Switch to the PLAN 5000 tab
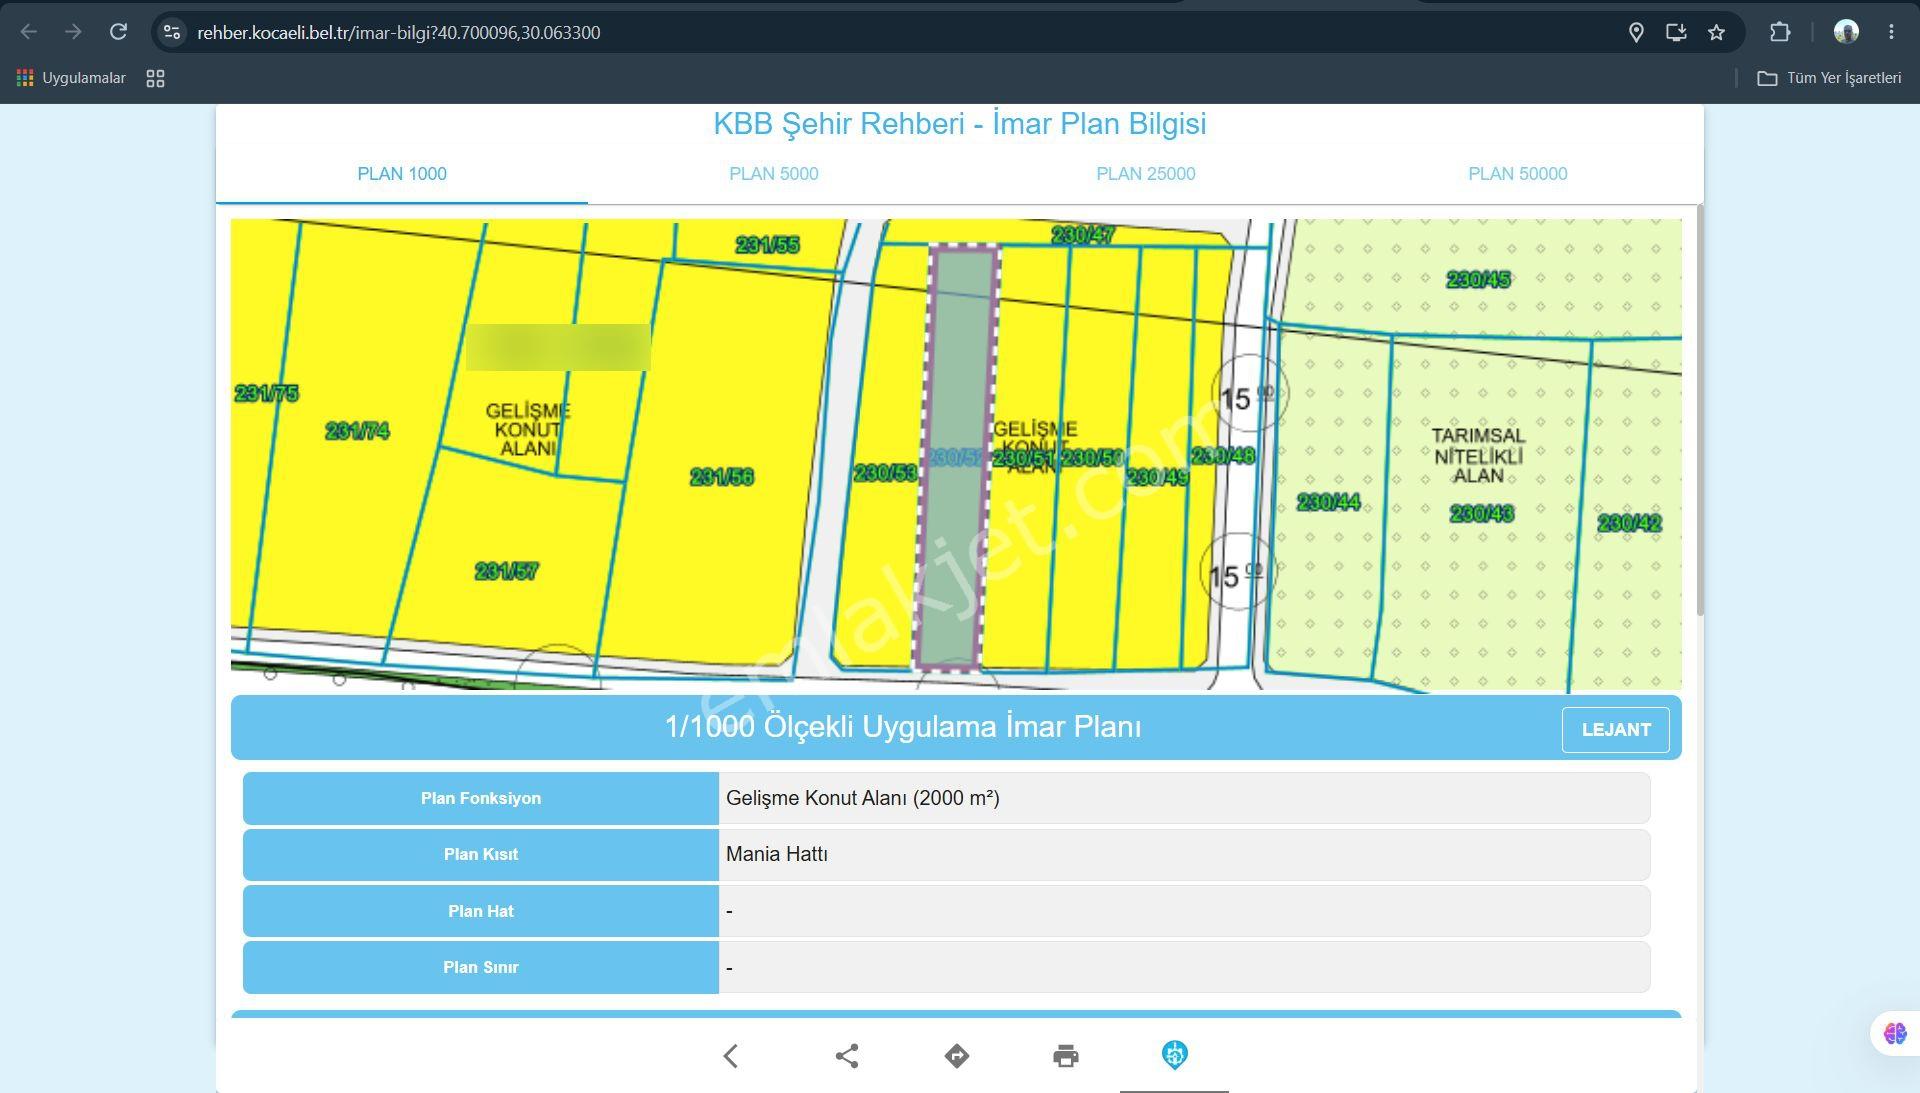Image resolution: width=1920 pixels, height=1093 pixels. (x=774, y=174)
